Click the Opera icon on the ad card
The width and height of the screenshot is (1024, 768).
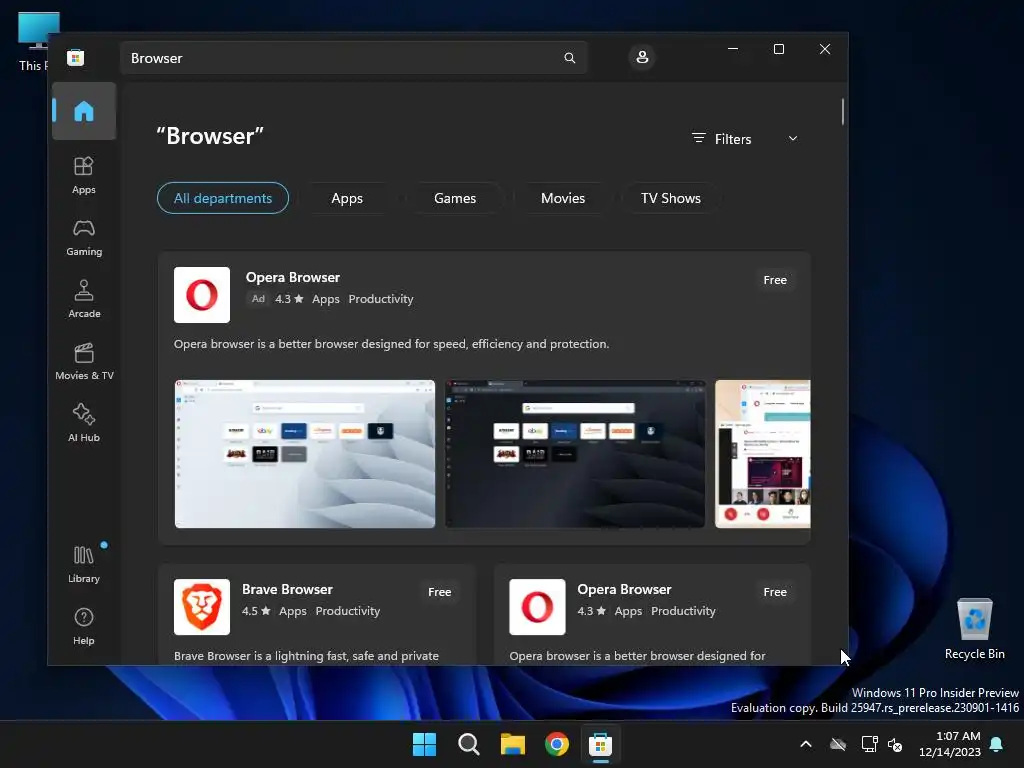point(202,295)
